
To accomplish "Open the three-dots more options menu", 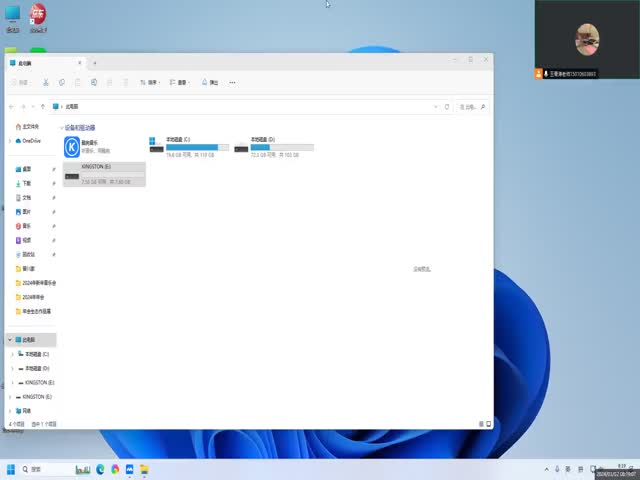I will [233, 82].
